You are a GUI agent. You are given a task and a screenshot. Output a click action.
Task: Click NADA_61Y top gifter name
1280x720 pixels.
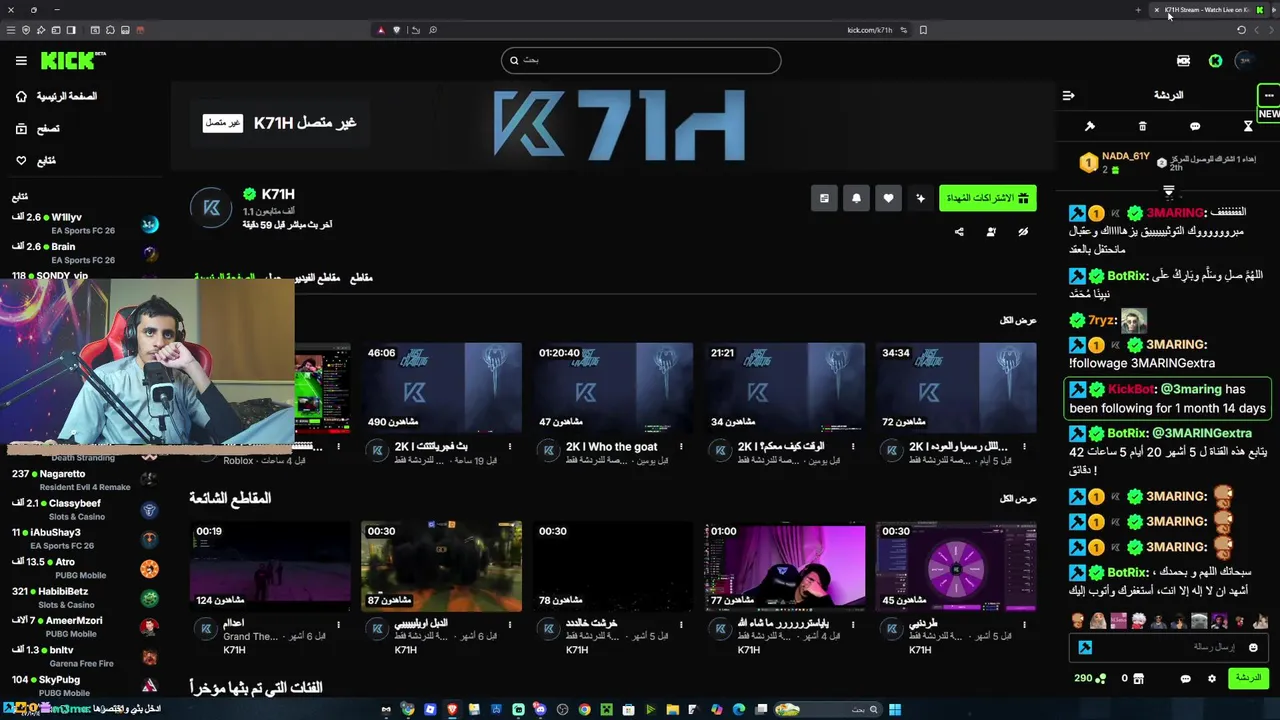pos(1125,157)
